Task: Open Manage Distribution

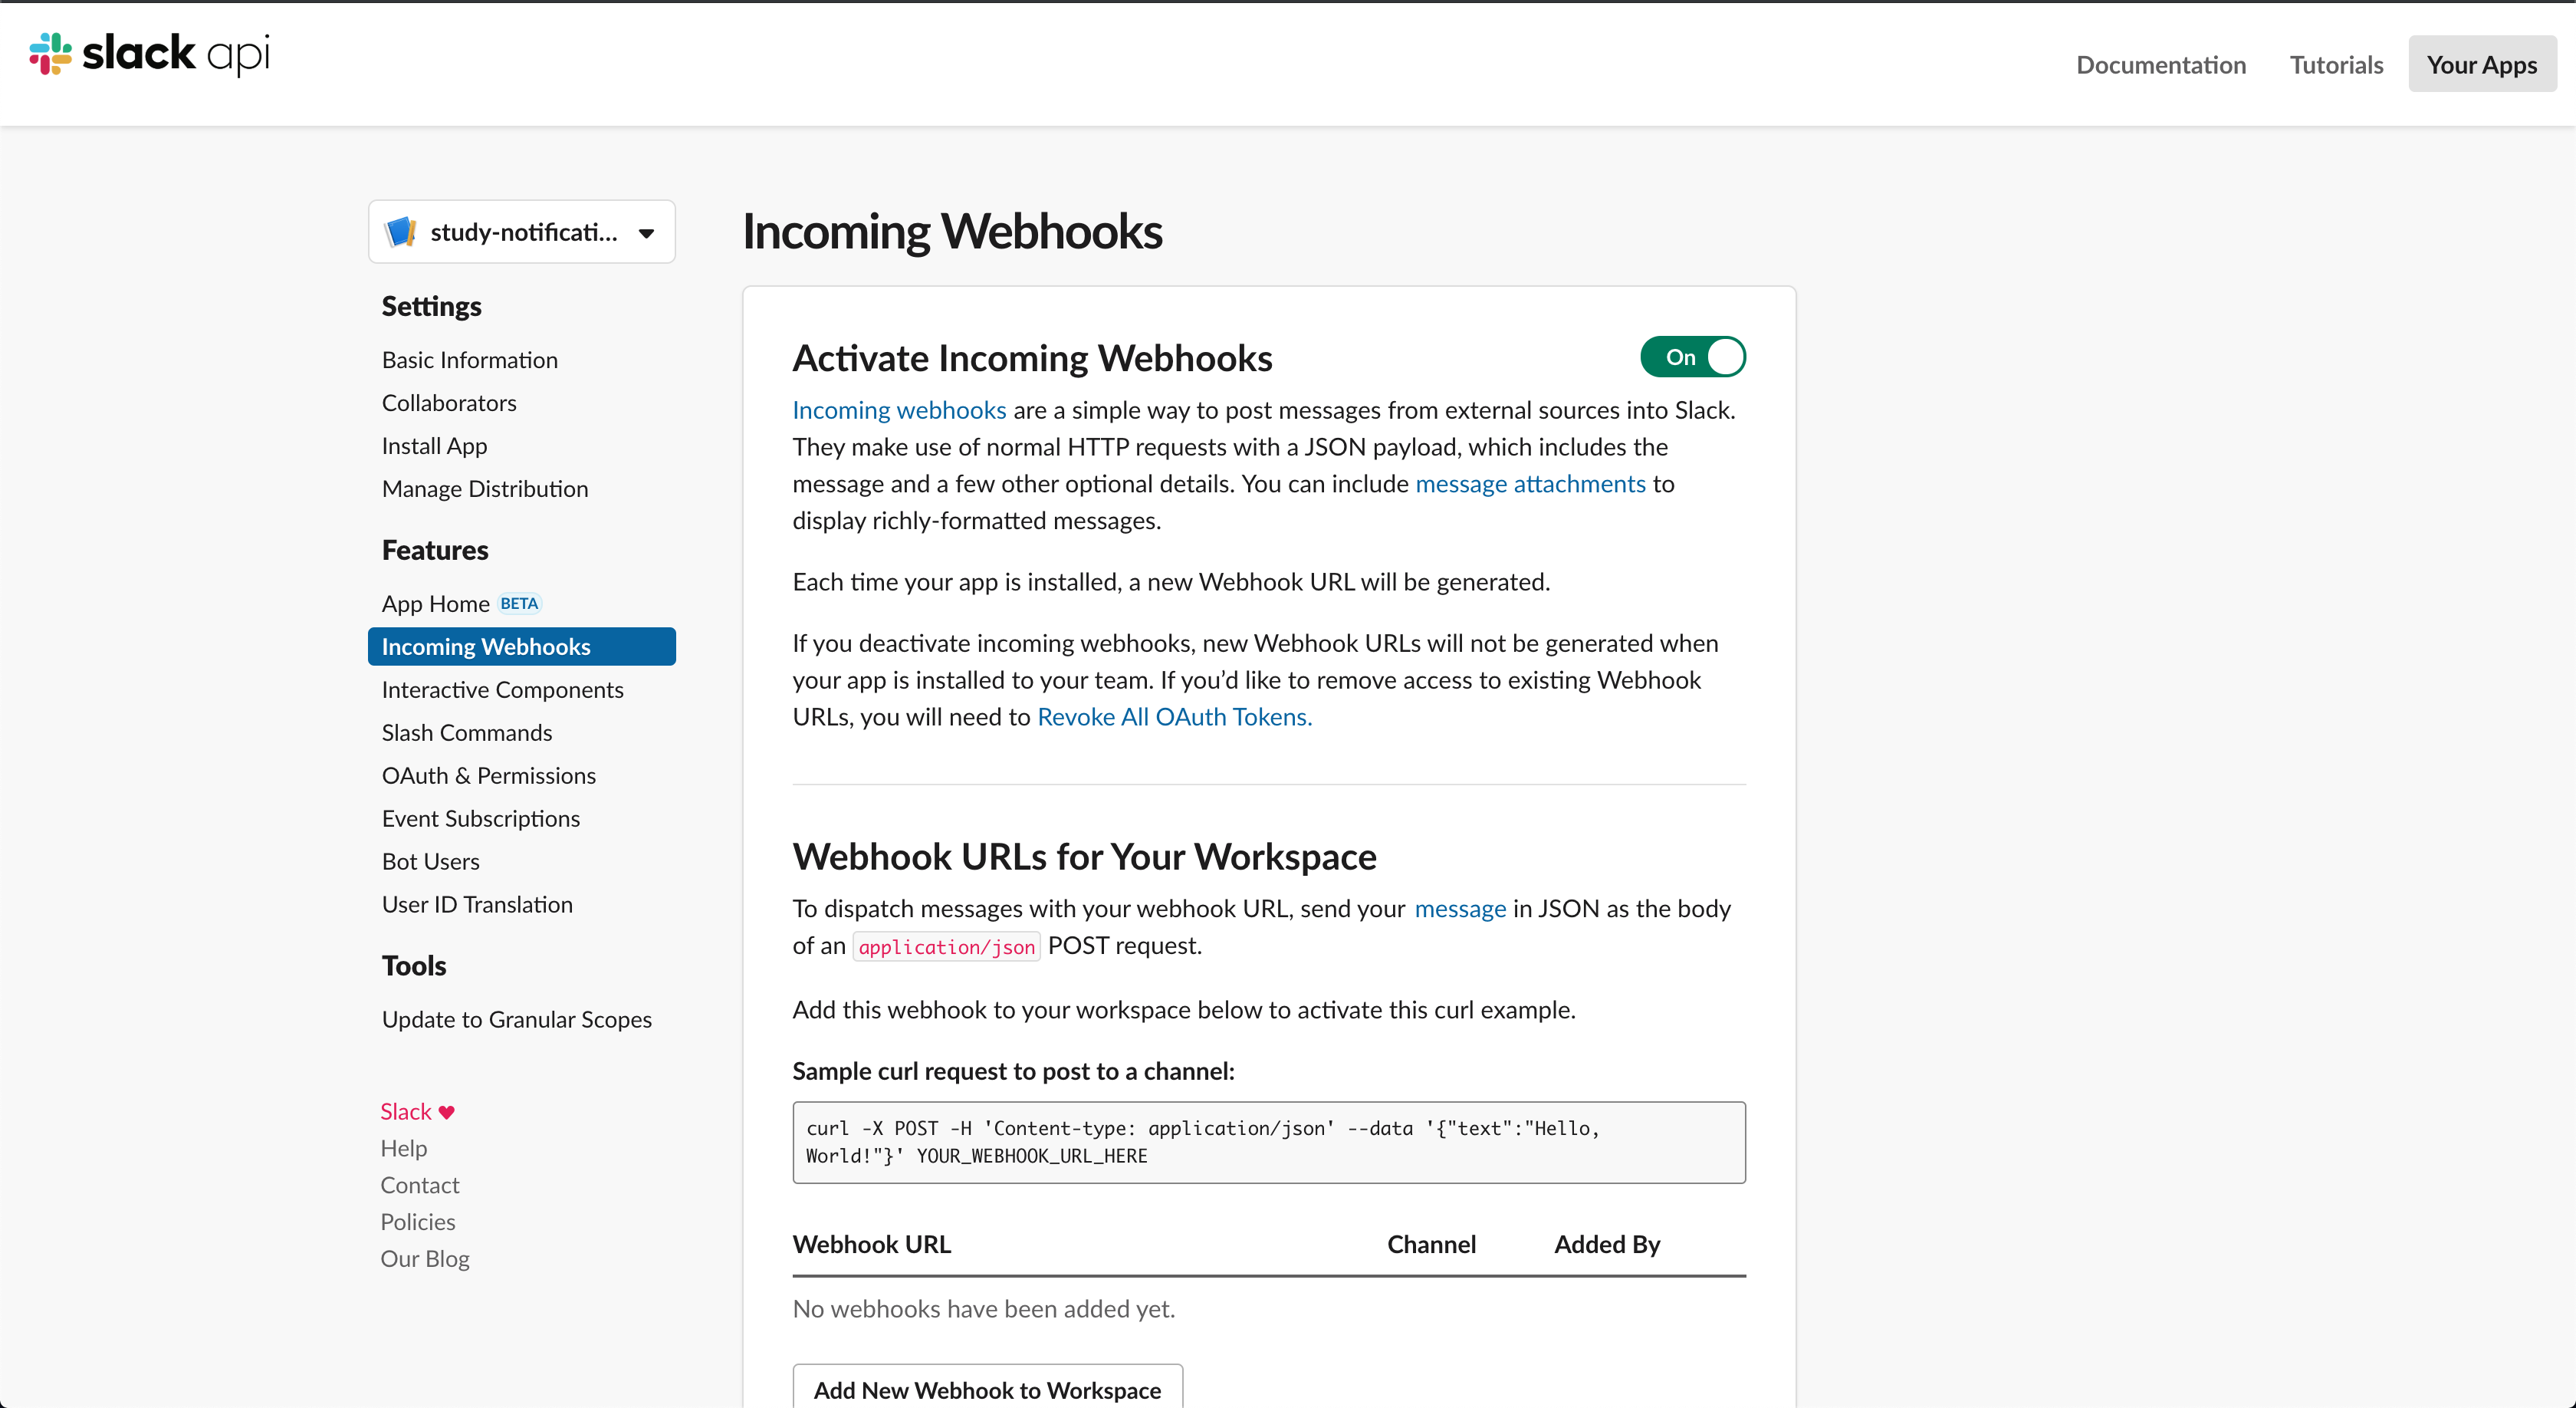Action: (485, 489)
